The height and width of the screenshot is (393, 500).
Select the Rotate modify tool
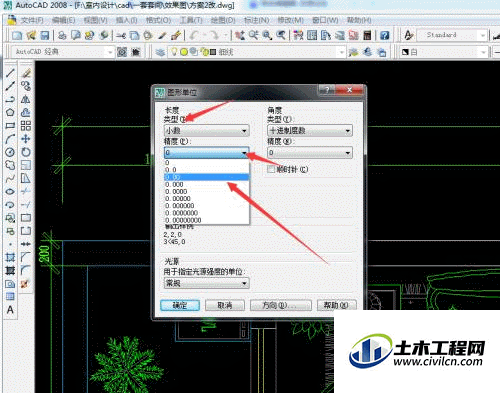point(26,152)
